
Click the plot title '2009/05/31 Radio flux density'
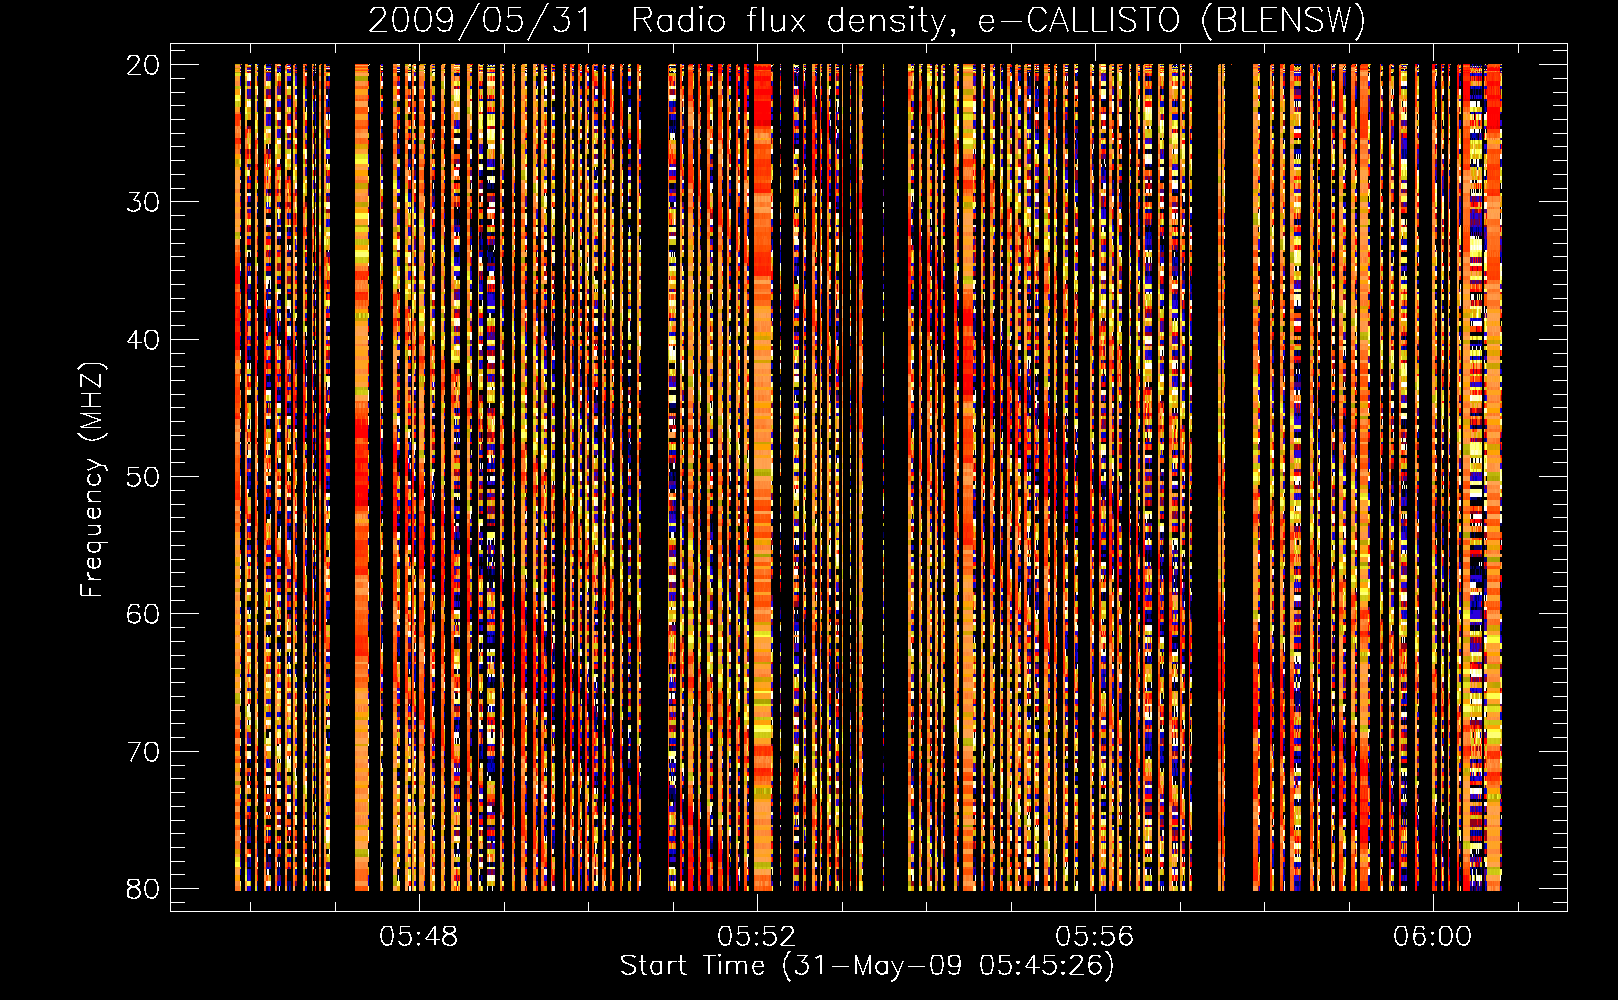[x=866, y=21]
